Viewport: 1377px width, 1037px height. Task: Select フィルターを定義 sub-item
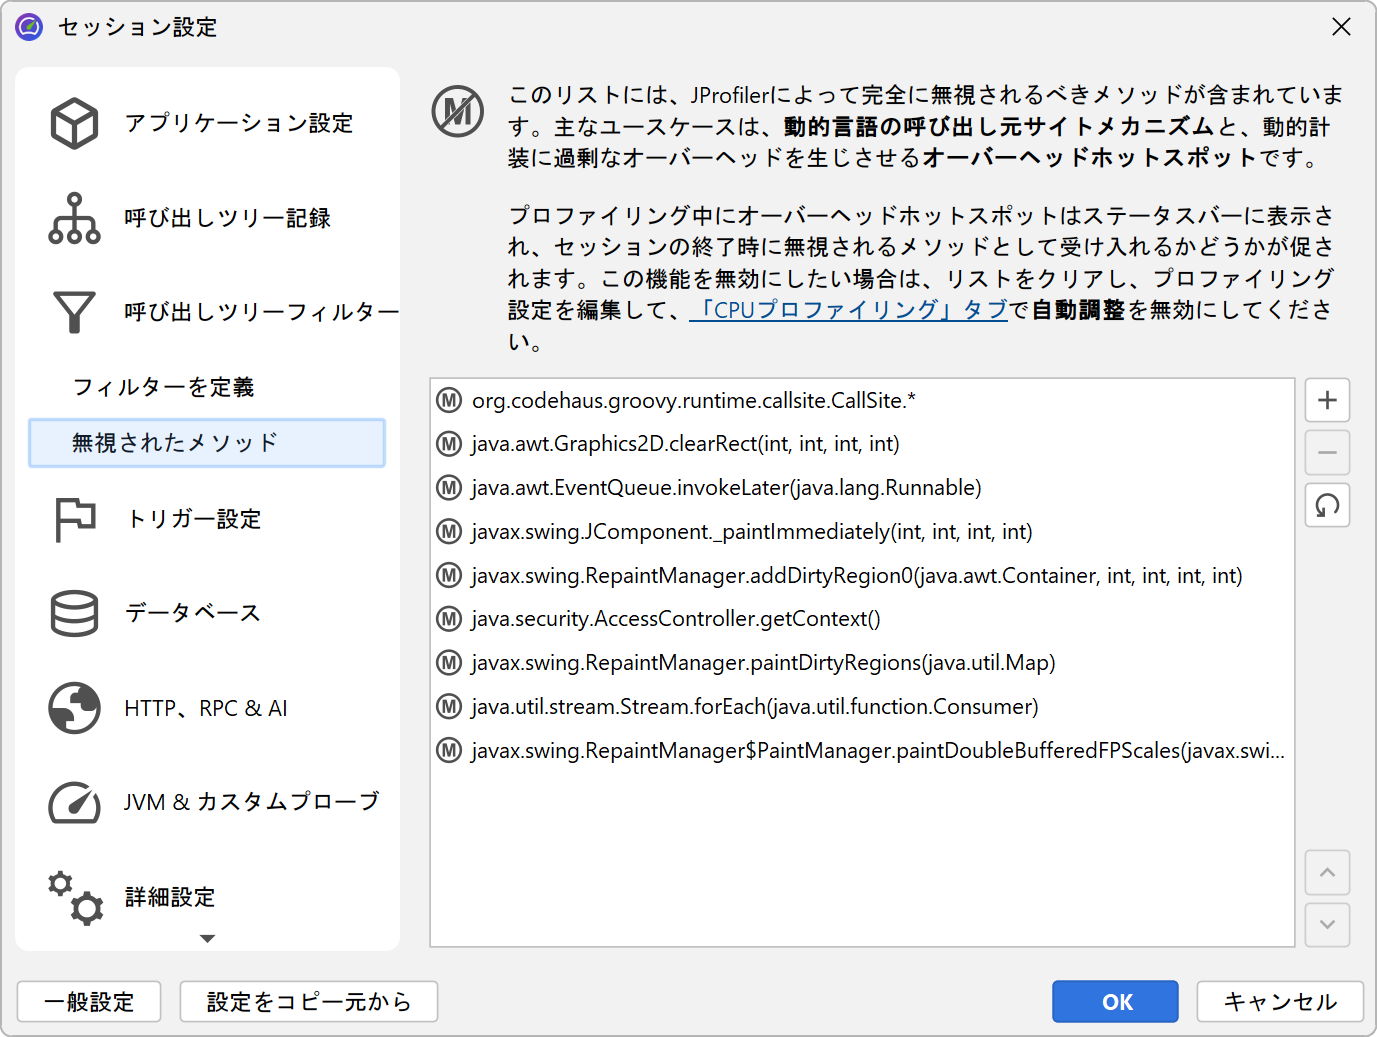pos(163,387)
